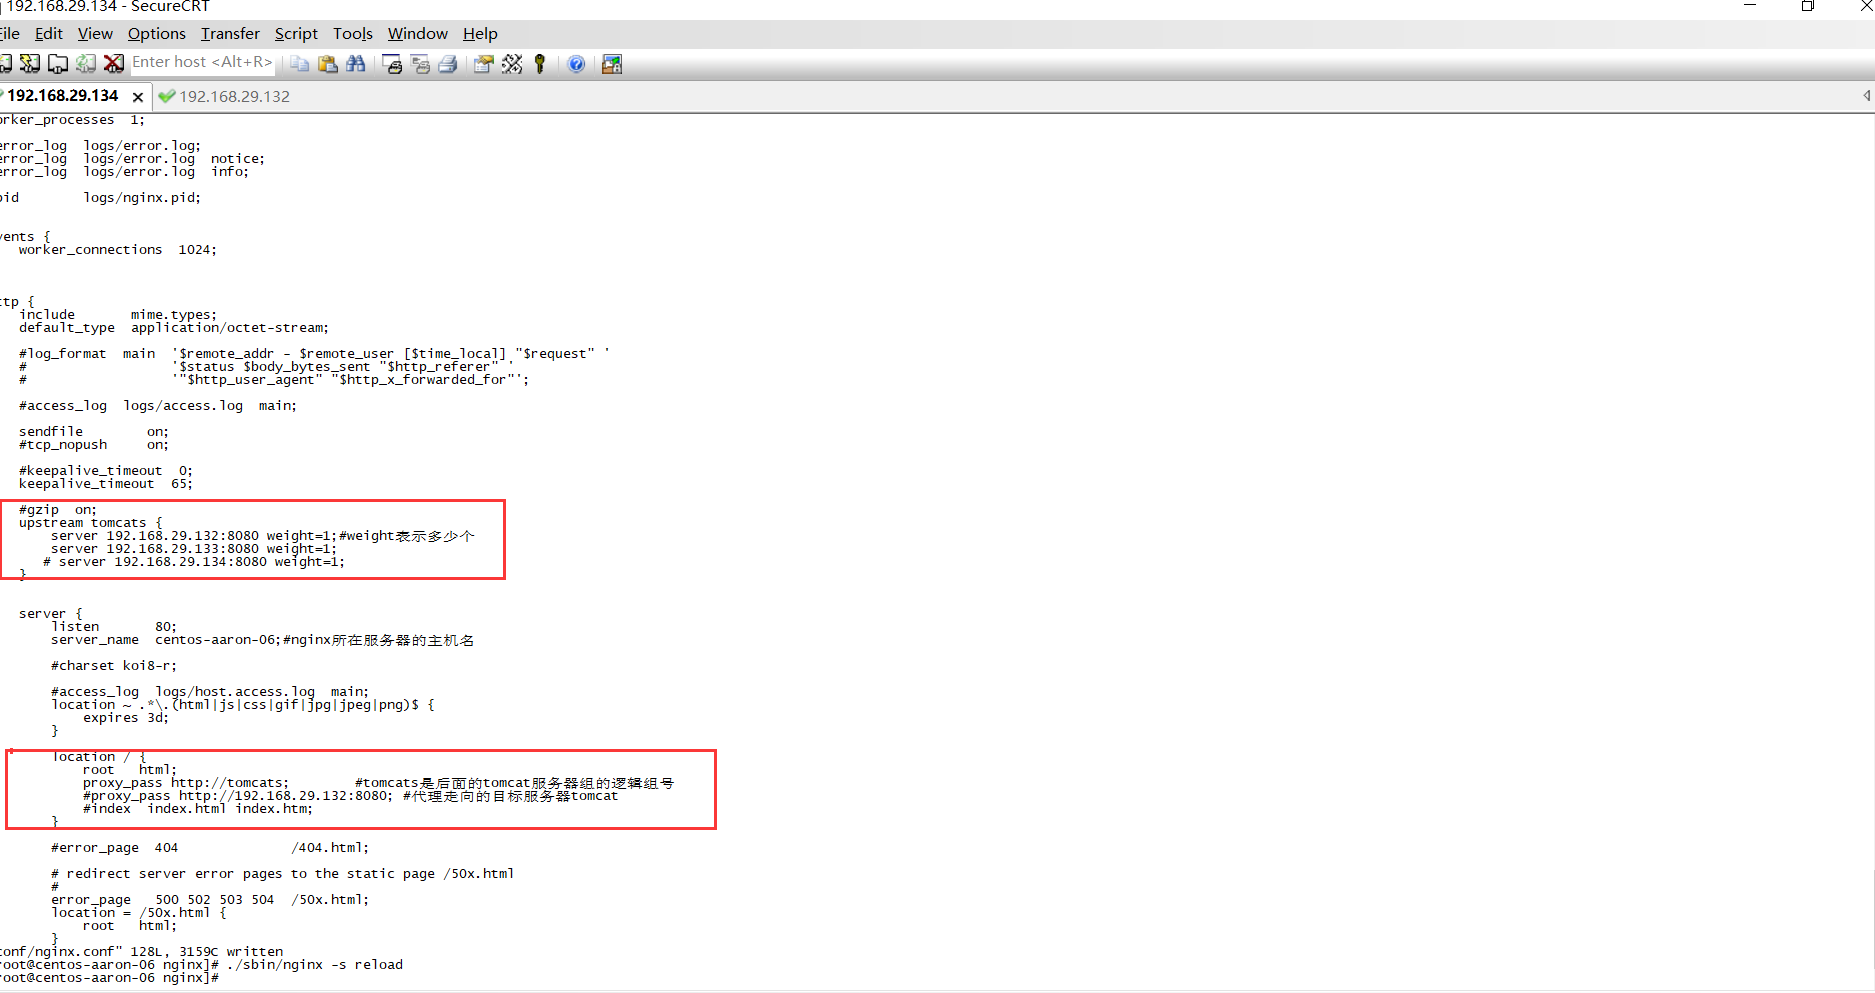Screen dimensions: 1875x993
Task: Click the red-X Disconnect toolbar icon
Action: point(114,64)
